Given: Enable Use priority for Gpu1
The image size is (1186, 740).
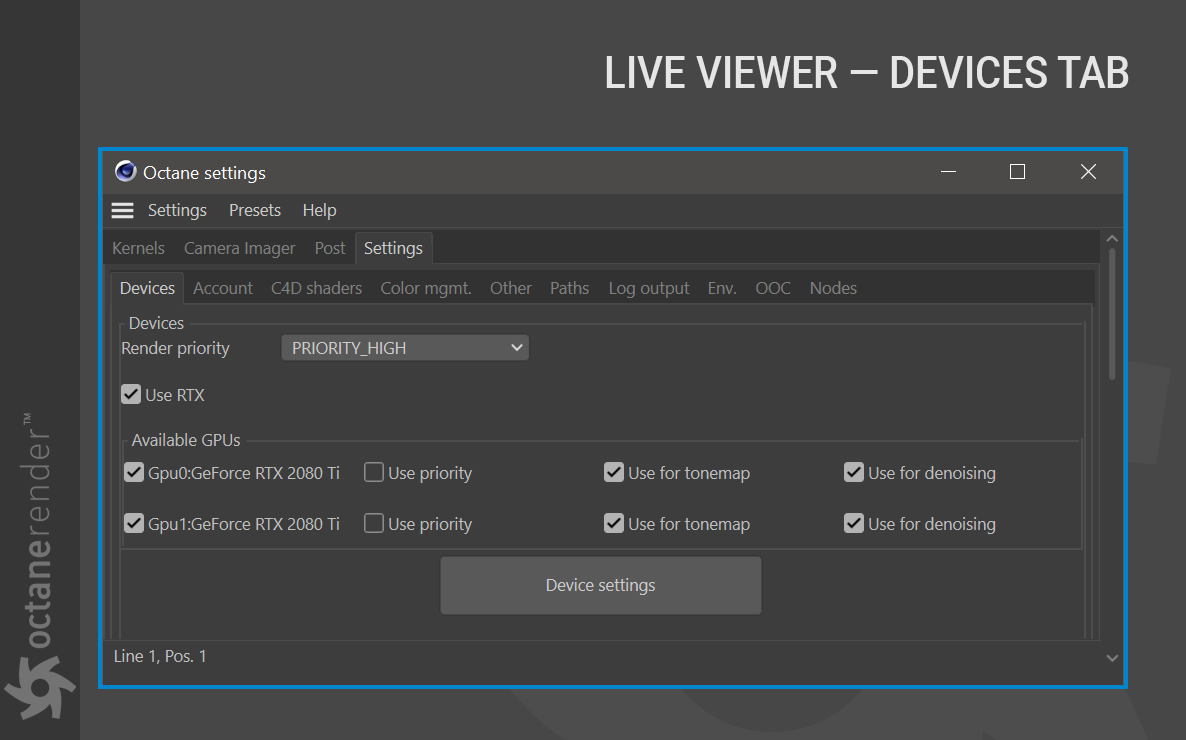Looking at the screenshot, I should pyautogui.click(x=374, y=523).
